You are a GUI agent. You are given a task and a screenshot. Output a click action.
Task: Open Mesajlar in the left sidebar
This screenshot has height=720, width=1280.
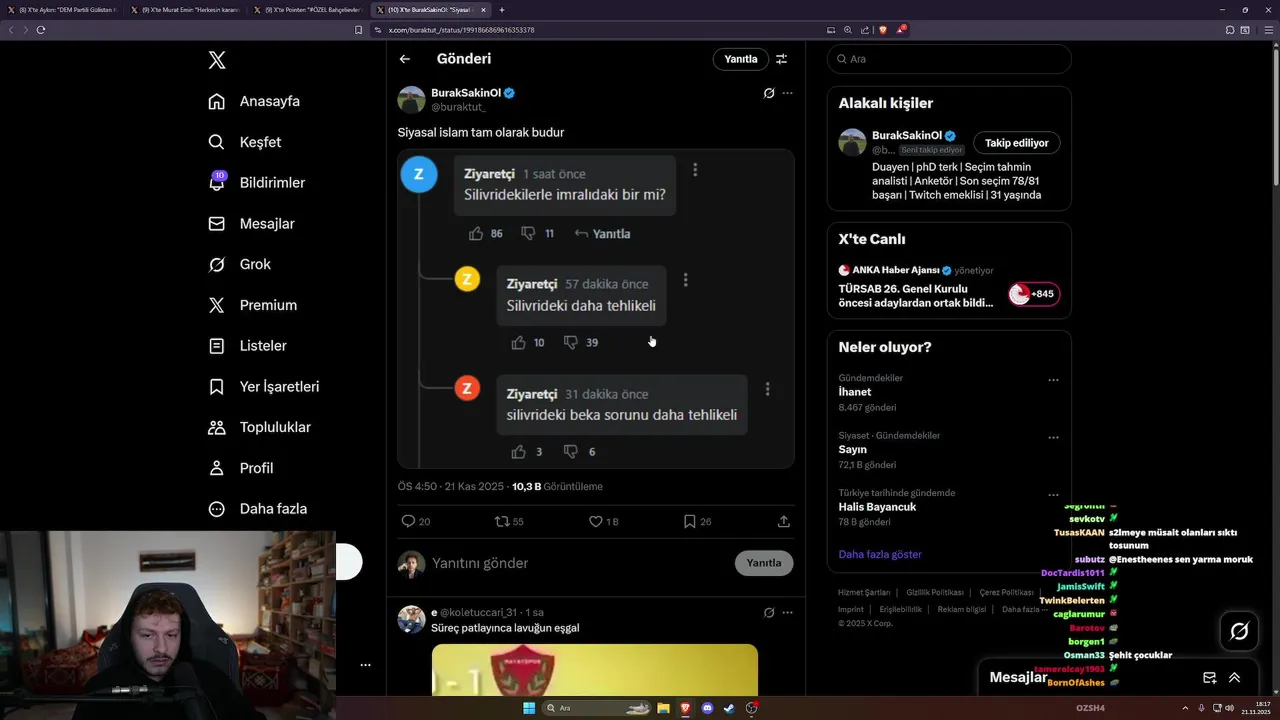251,224
